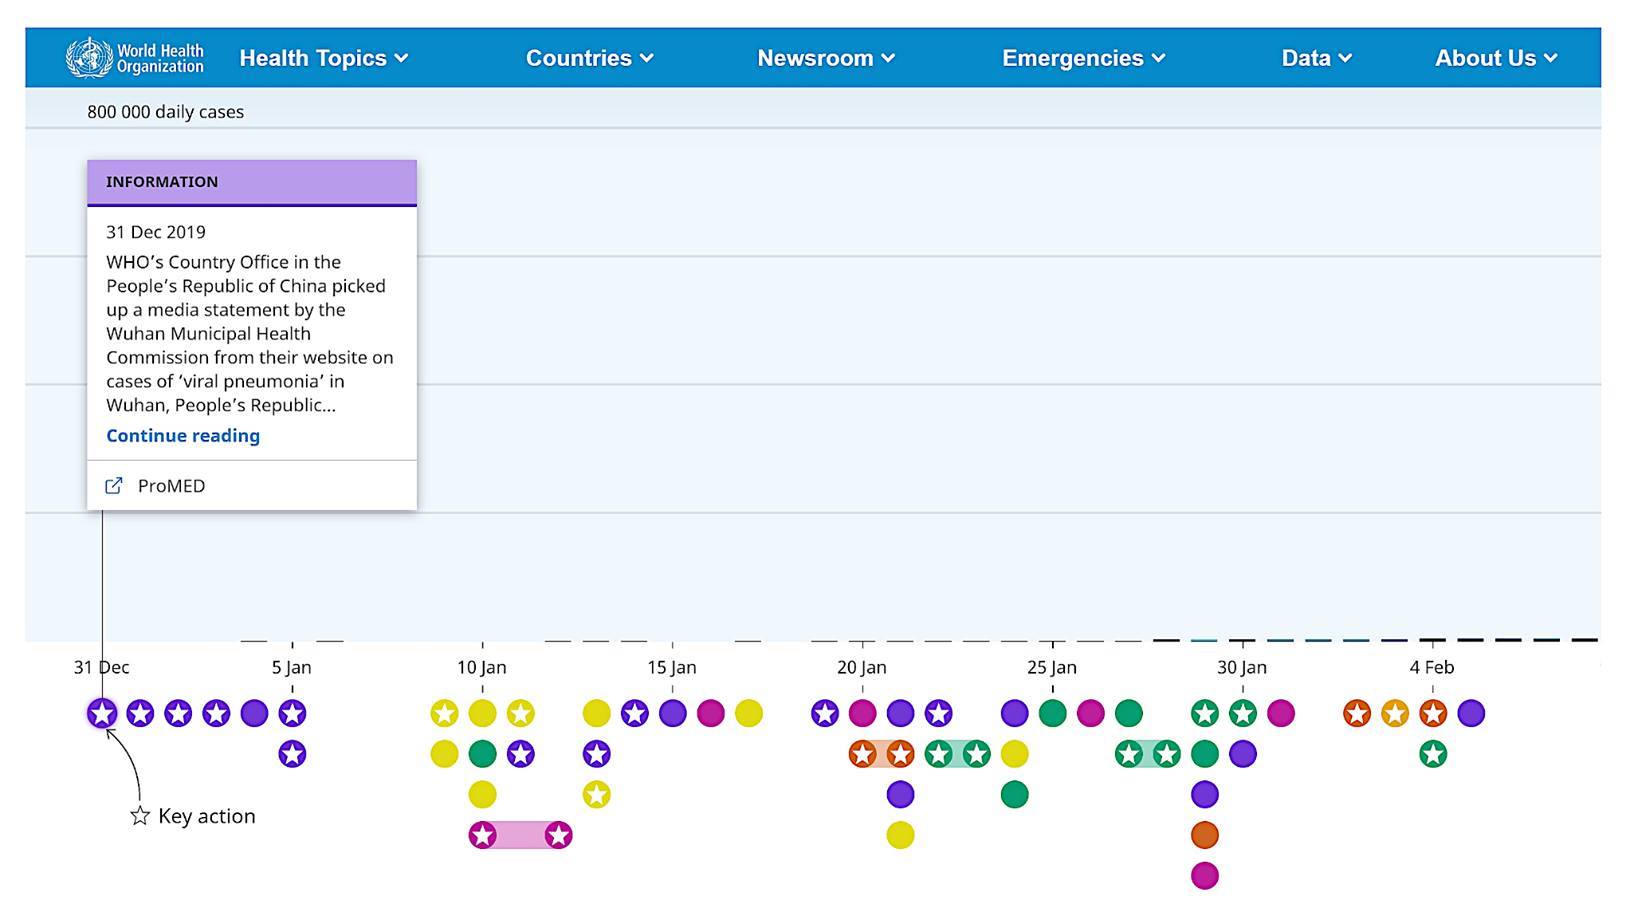The height and width of the screenshot is (912, 1626).
Task: Select the bottom magenta dot under 29 Jan
Action: (x=1204, y=876)
